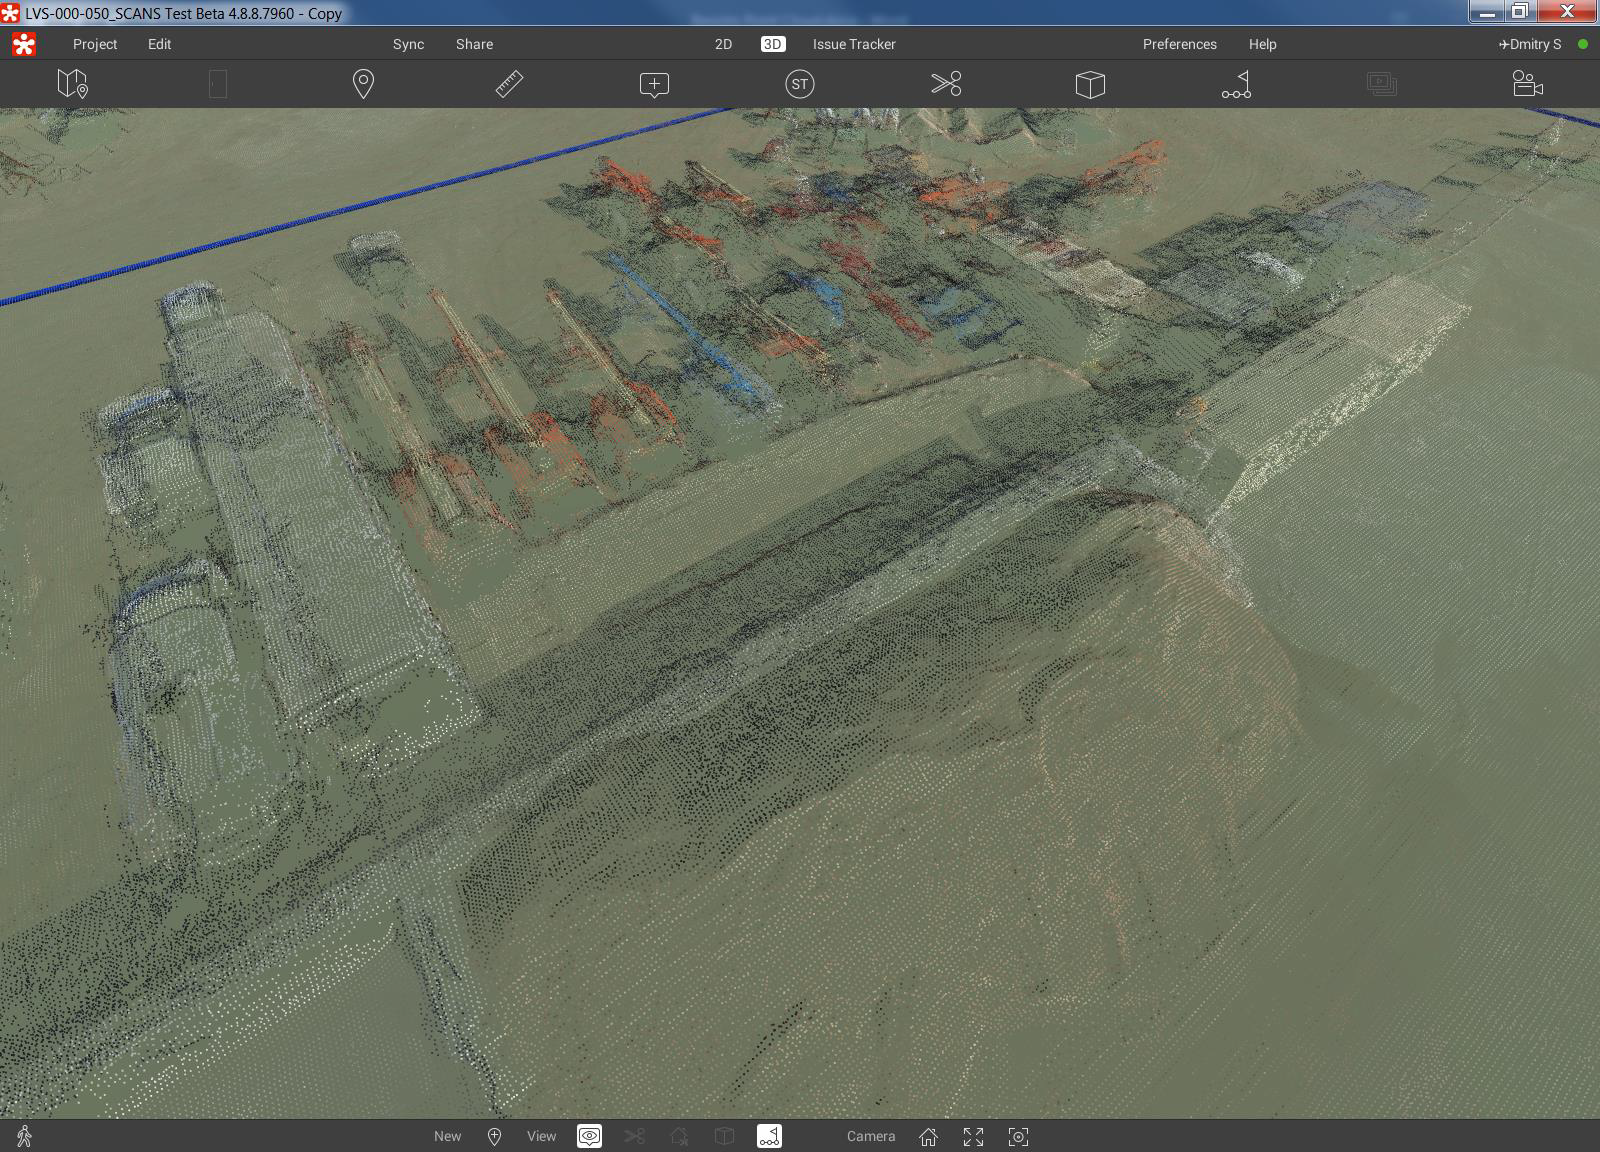Image resolution: width=1600 pixels, height=1152 pixels.
Task: Select the scissors cut tool
Action: point(945,84)
